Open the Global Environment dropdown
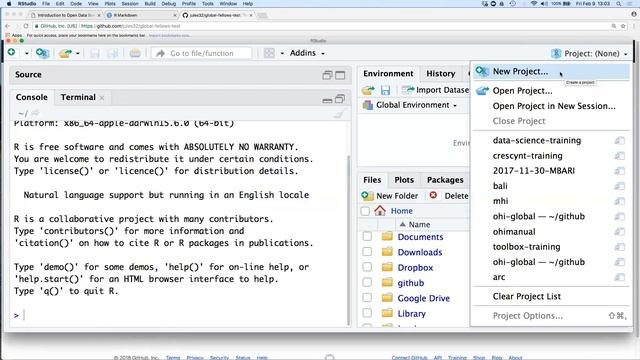This screenshot has width=640, height=360. (410, 105)
